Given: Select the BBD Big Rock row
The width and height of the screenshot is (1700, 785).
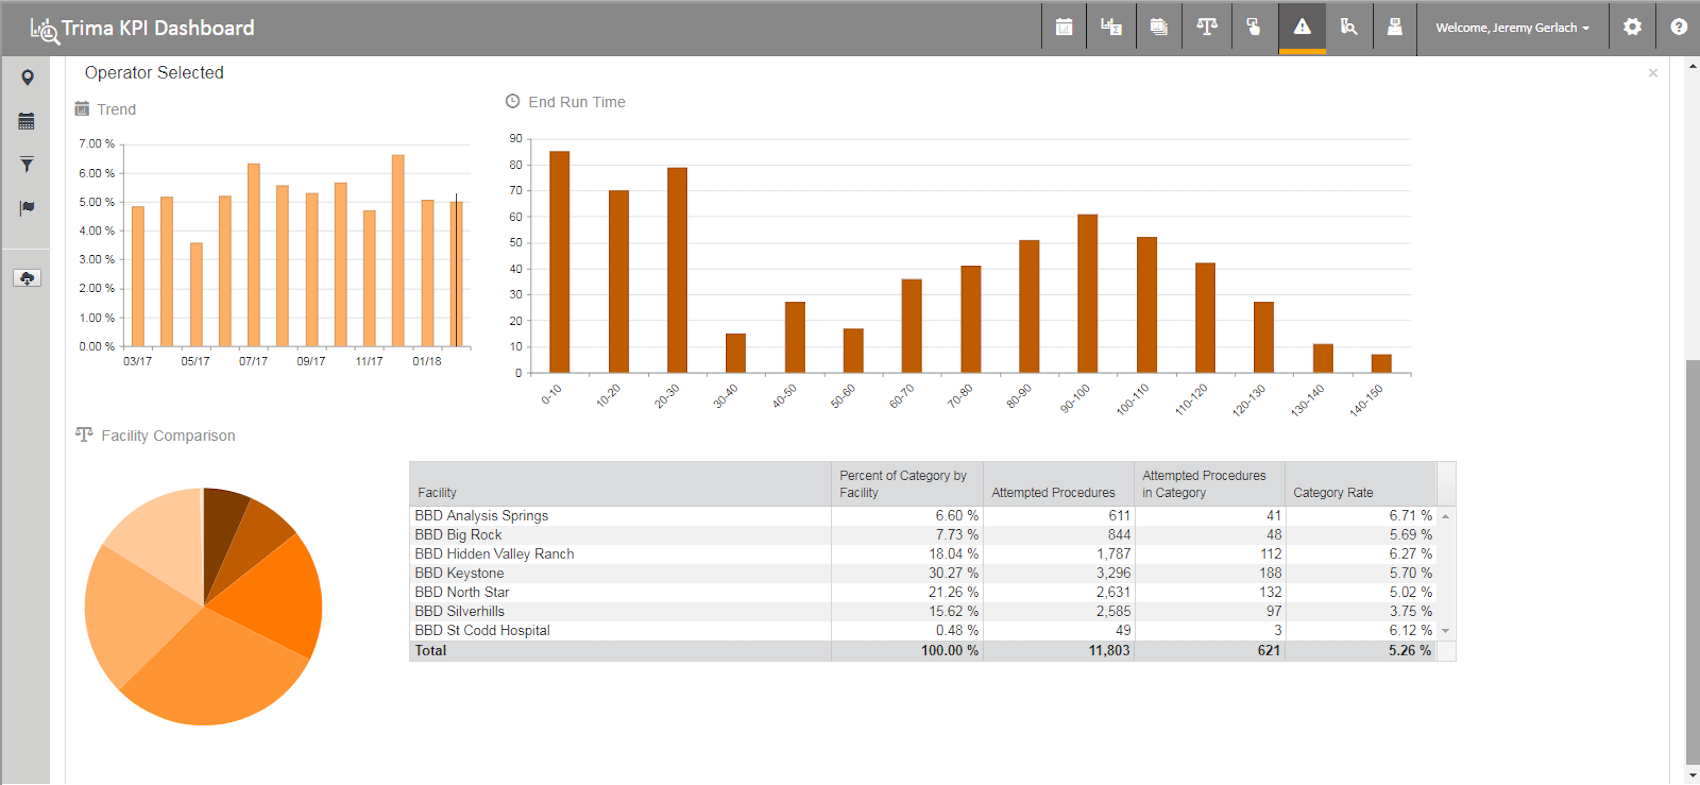Looking at the screenshot, I should click(x=923, y=535).
